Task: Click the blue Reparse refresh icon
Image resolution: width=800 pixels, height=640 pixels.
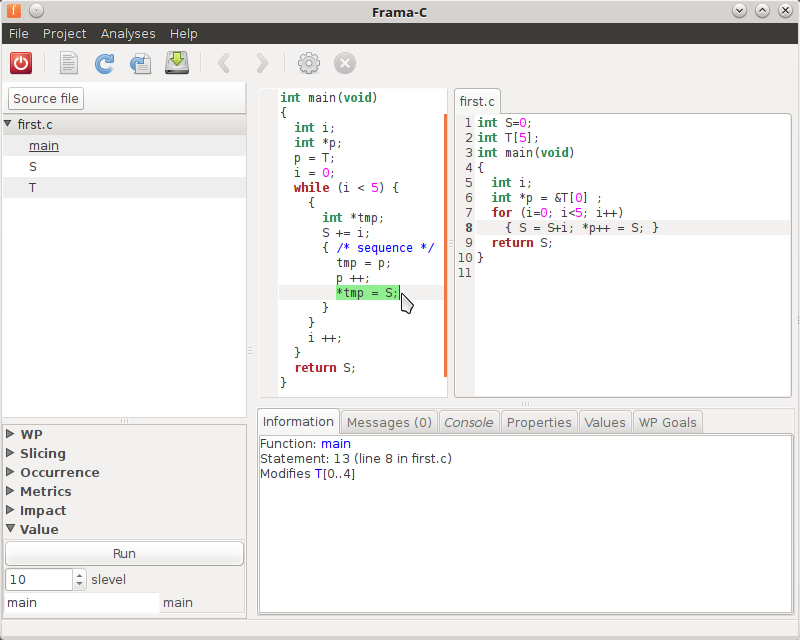Action: 105,63
